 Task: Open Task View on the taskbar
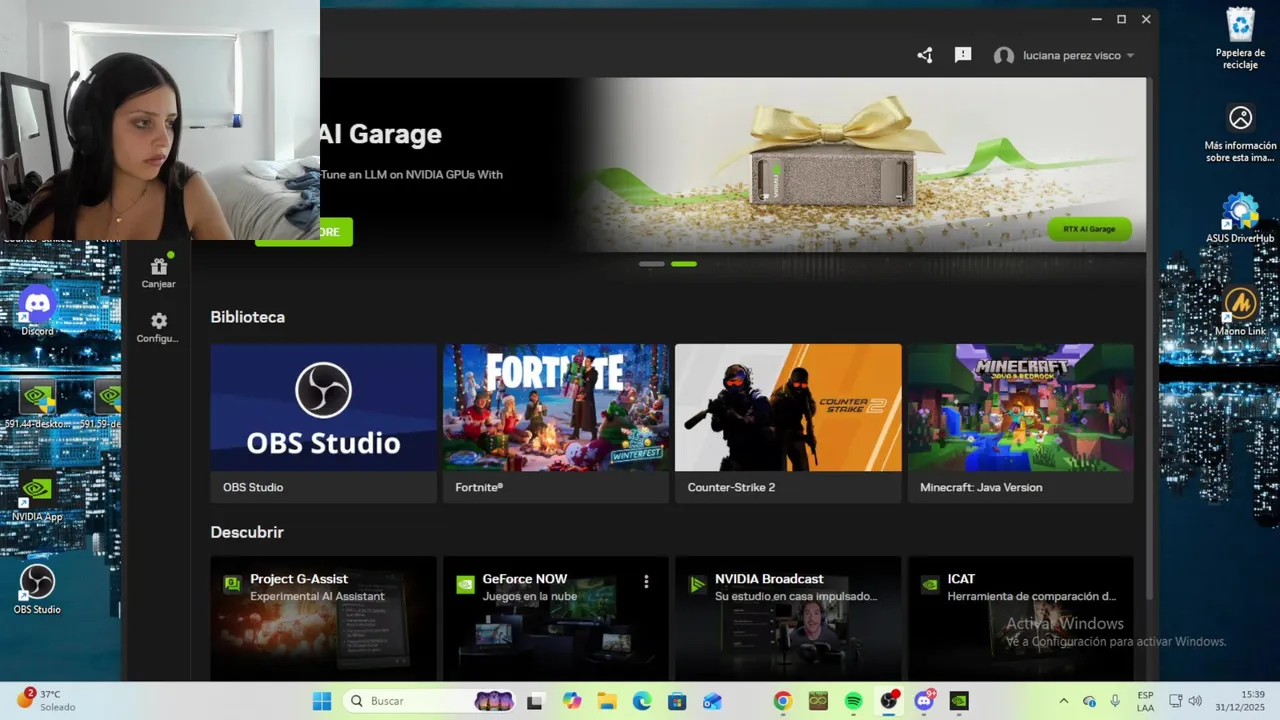click(x=534, y=701)
